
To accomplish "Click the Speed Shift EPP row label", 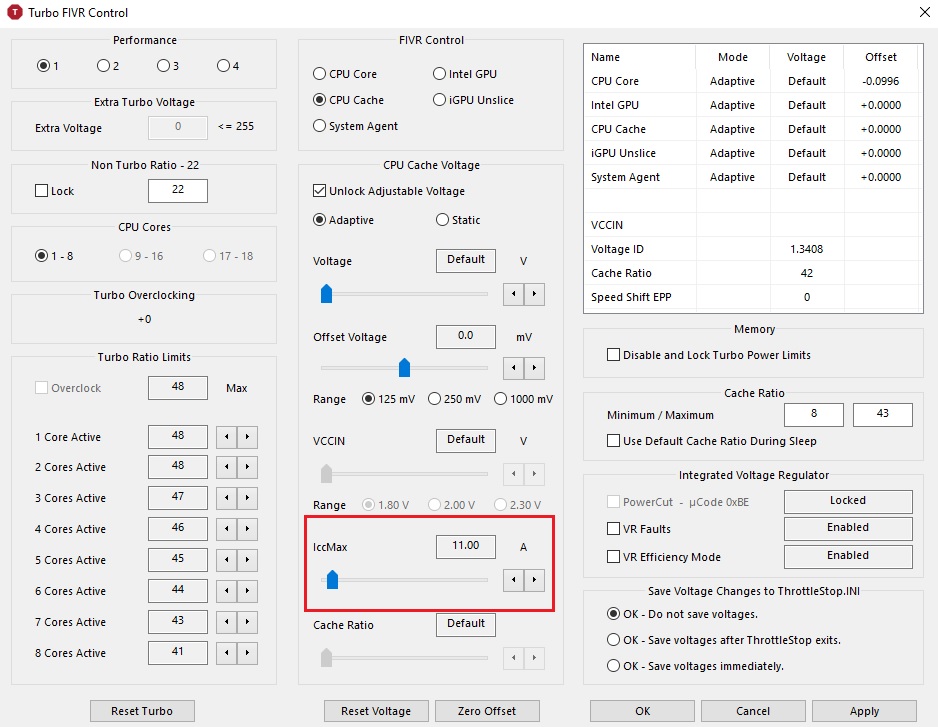I will pos(631,297).
